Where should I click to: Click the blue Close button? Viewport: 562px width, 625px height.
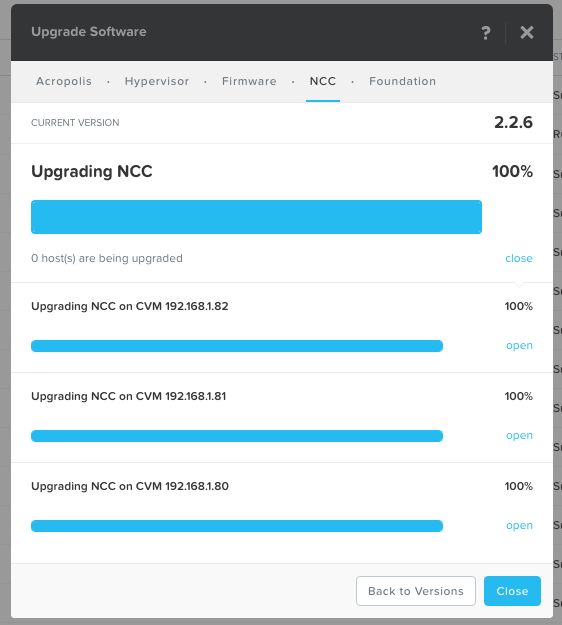point(512,591)
